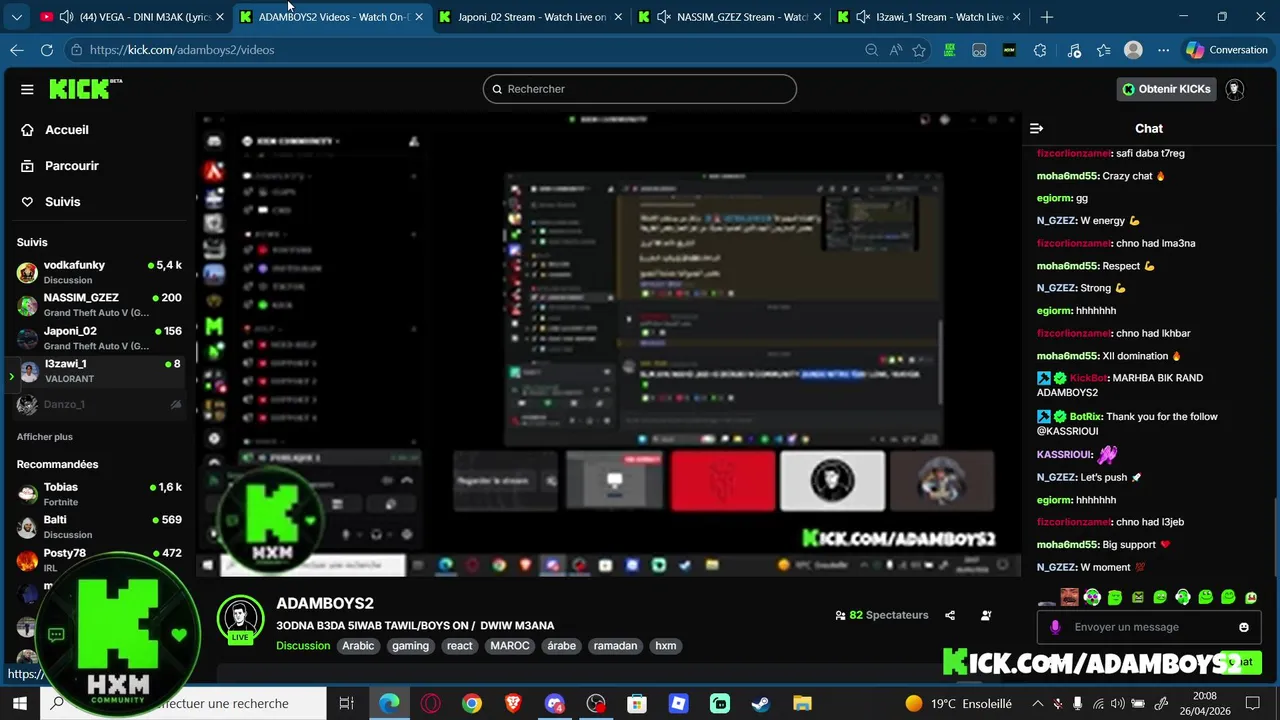
Task: Click the Obtenir KICKs button
Action: click(x=1166, y=89)
